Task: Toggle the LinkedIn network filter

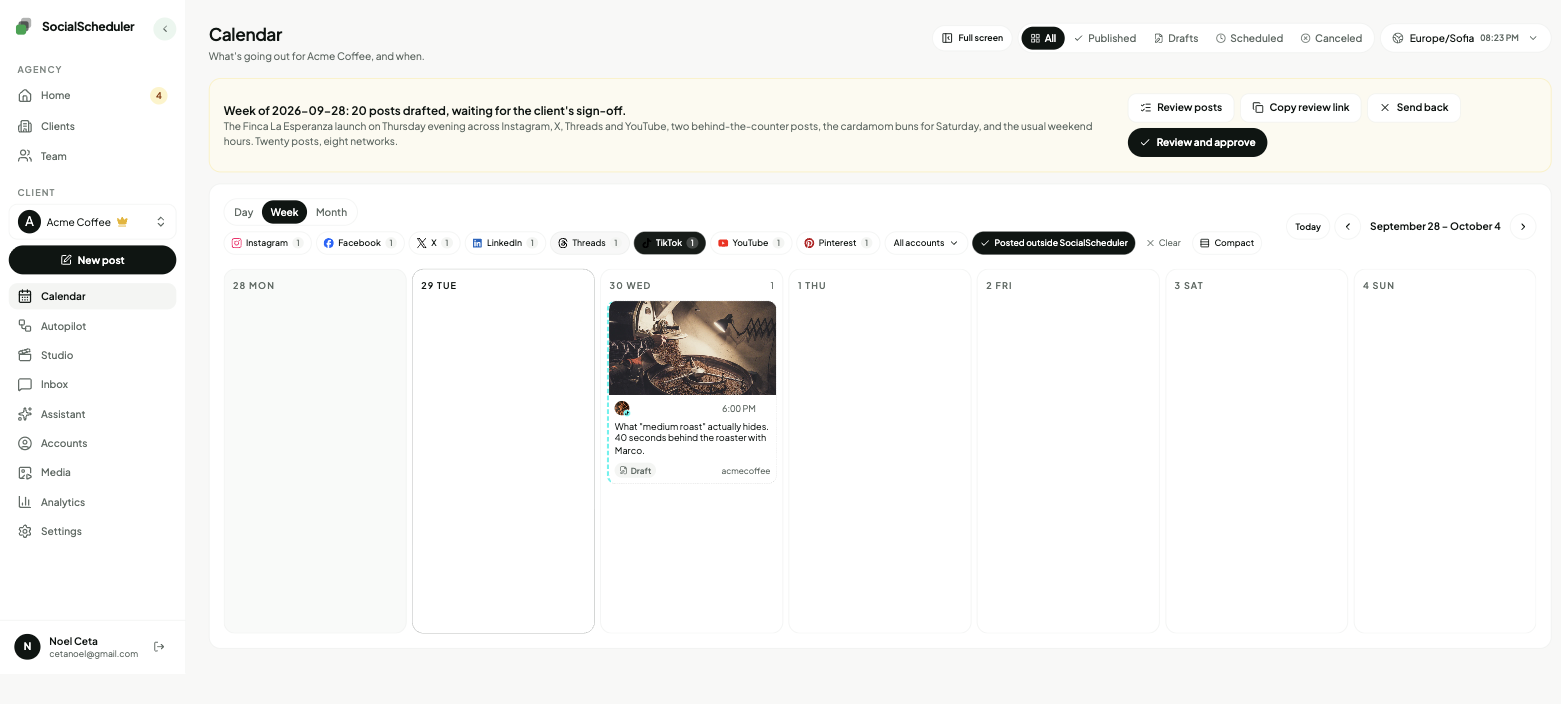Action: tap(504, 243)
